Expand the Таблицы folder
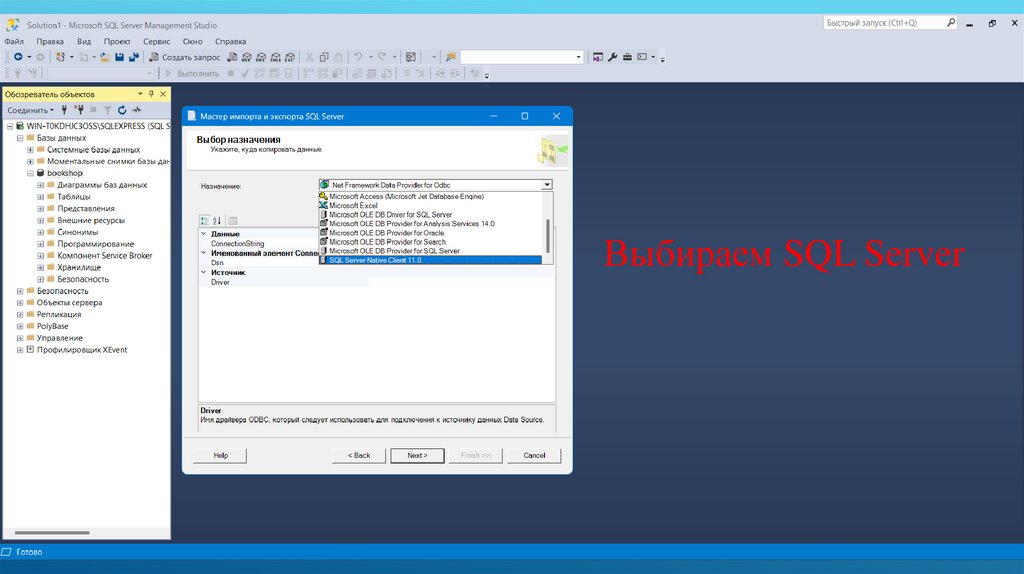Image resolution: width=1024 pixels, height=574 pixels. pyautogui.click(x=40, y=197)
